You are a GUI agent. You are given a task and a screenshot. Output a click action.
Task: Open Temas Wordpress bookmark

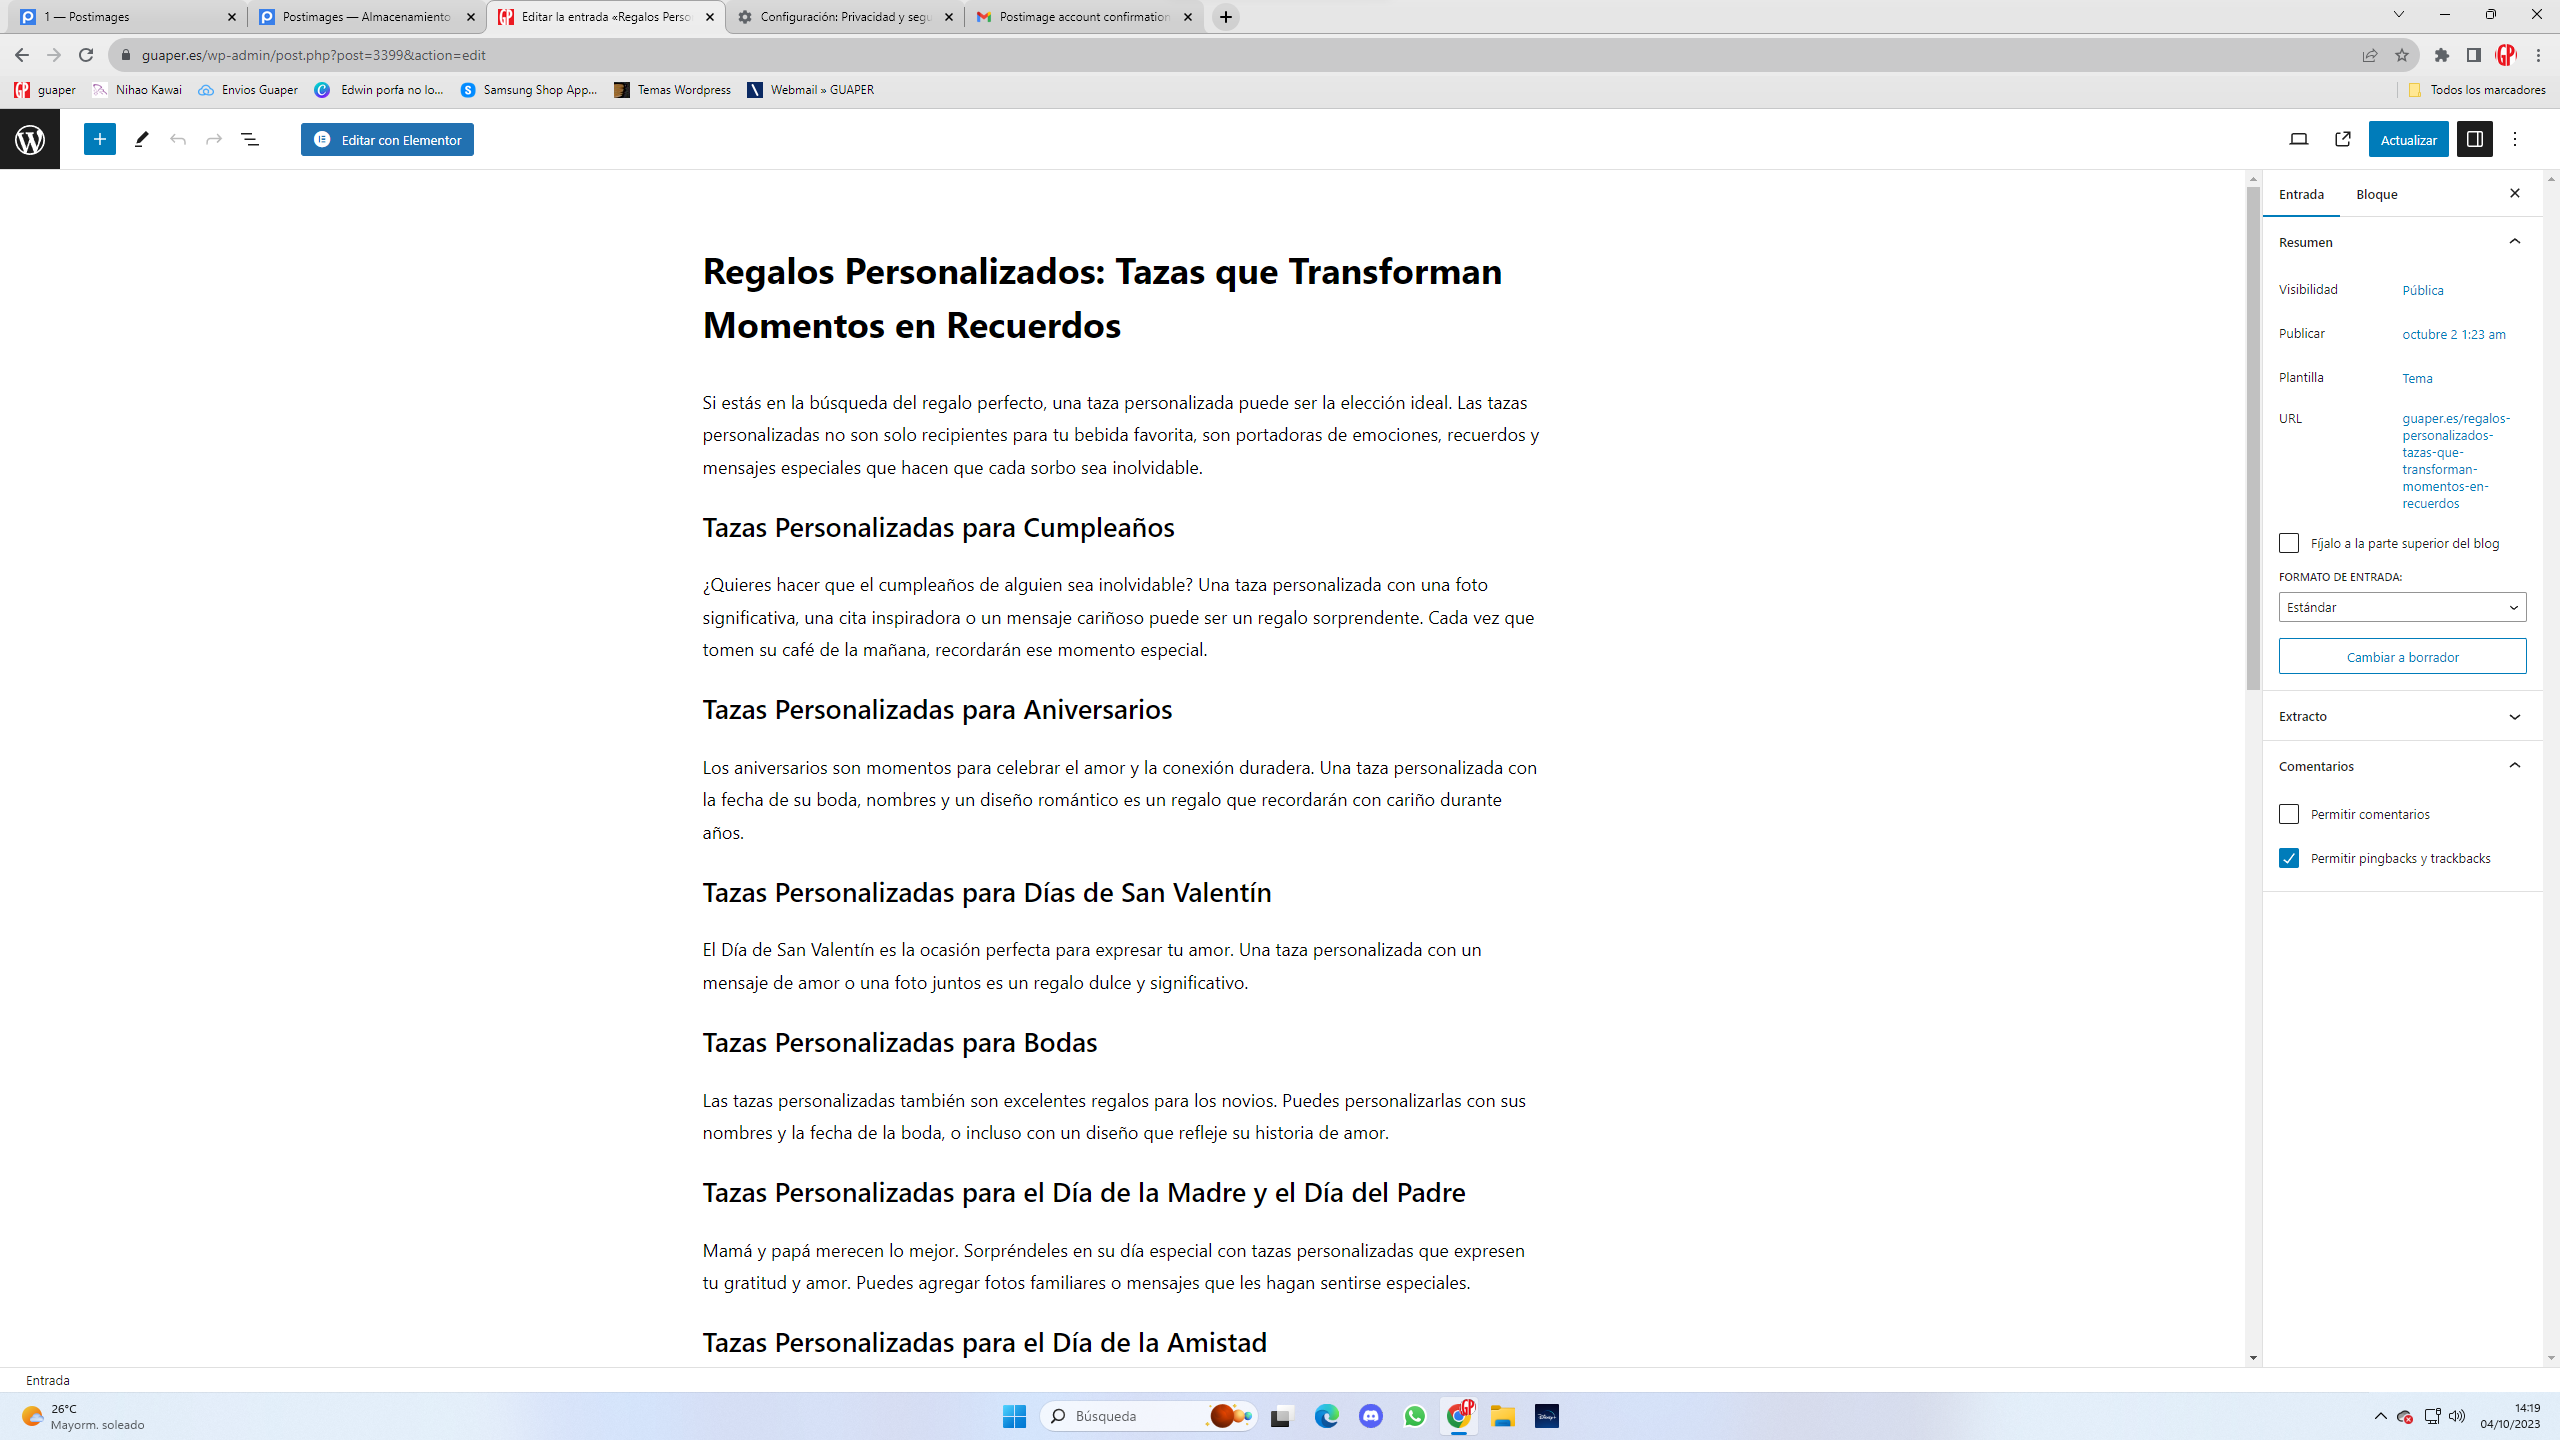(x=673, y=90)
